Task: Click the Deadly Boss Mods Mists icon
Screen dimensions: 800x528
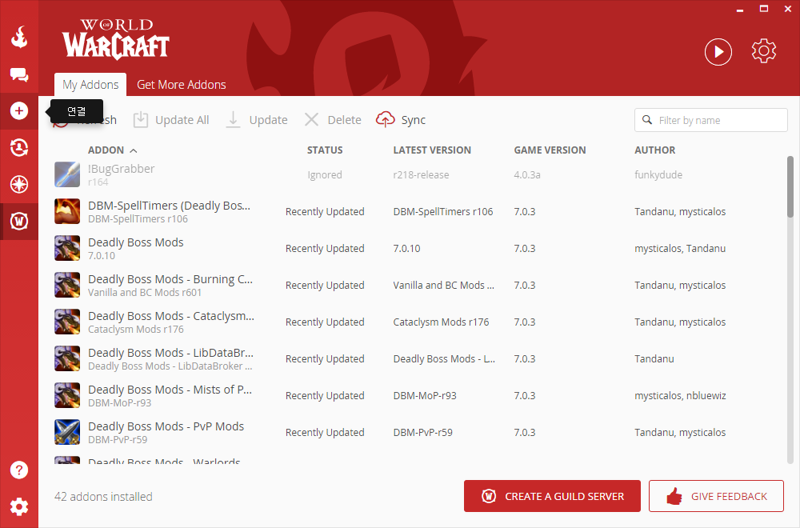Action: point(67,395)
